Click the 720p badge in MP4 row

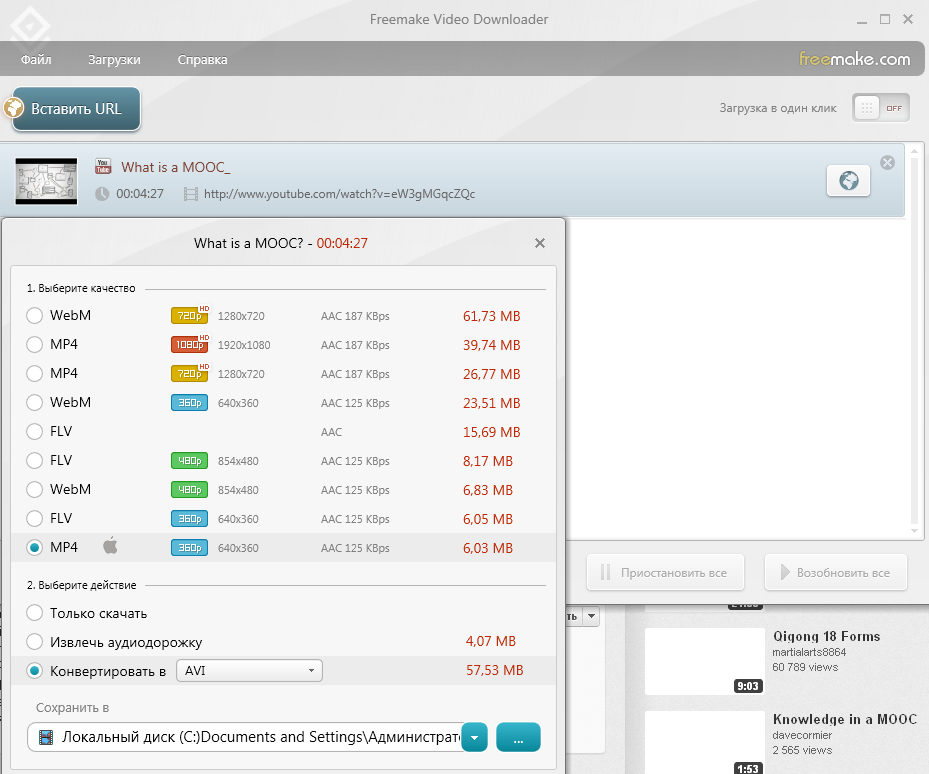click(x=190, y=373)
